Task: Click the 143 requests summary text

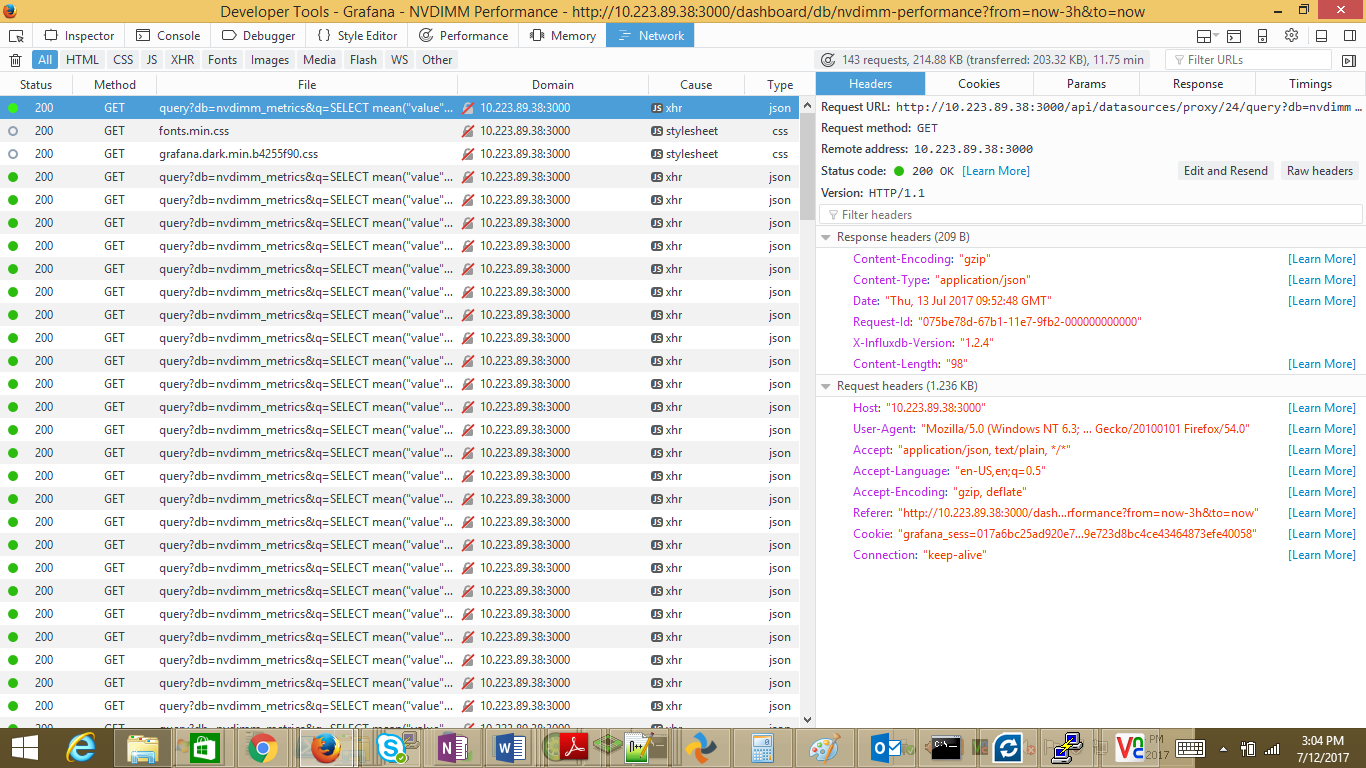Action: tap(993, 60)
